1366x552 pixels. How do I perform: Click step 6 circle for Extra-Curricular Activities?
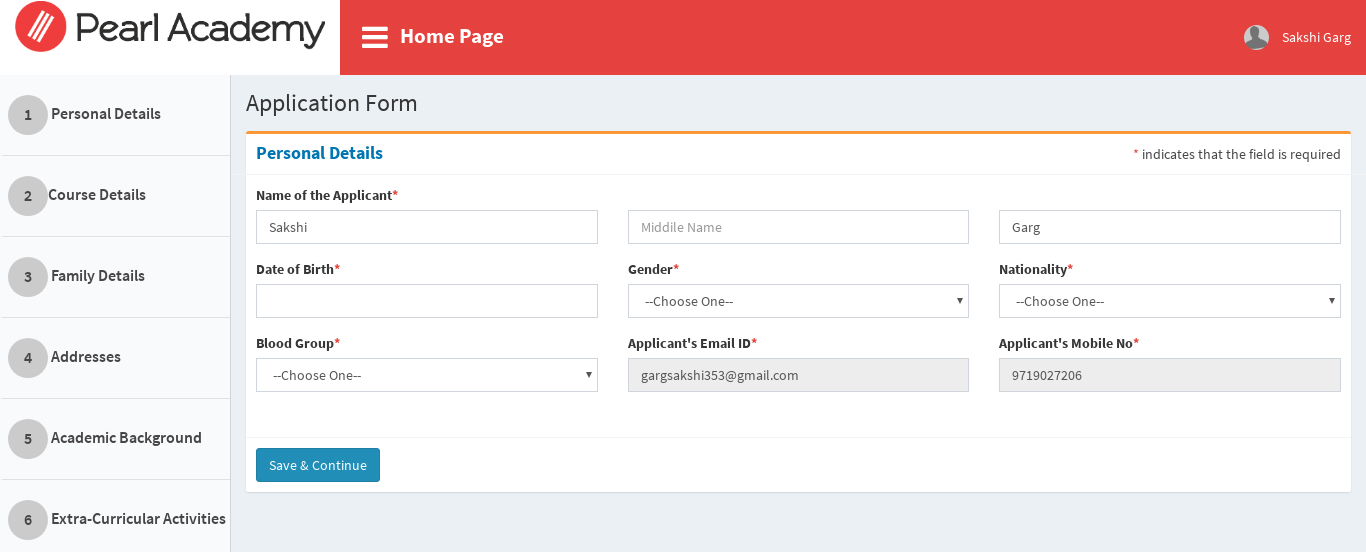pyautogui.click(x=28, y=520)
